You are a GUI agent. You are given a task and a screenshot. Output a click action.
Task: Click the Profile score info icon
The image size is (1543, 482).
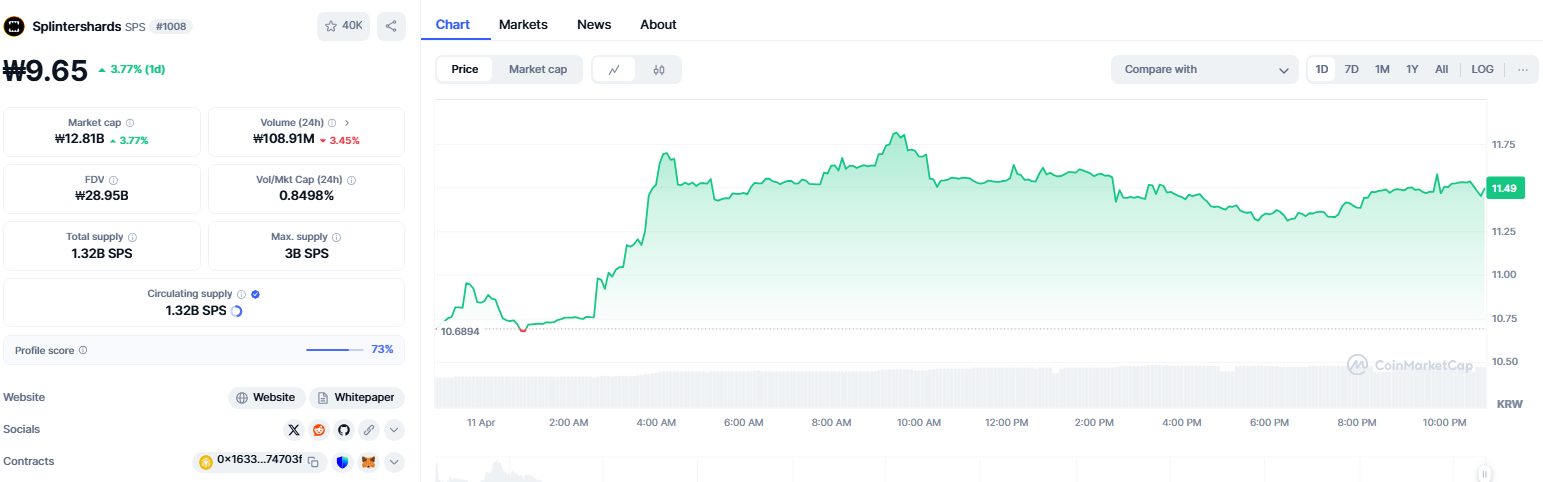point(83,350)
